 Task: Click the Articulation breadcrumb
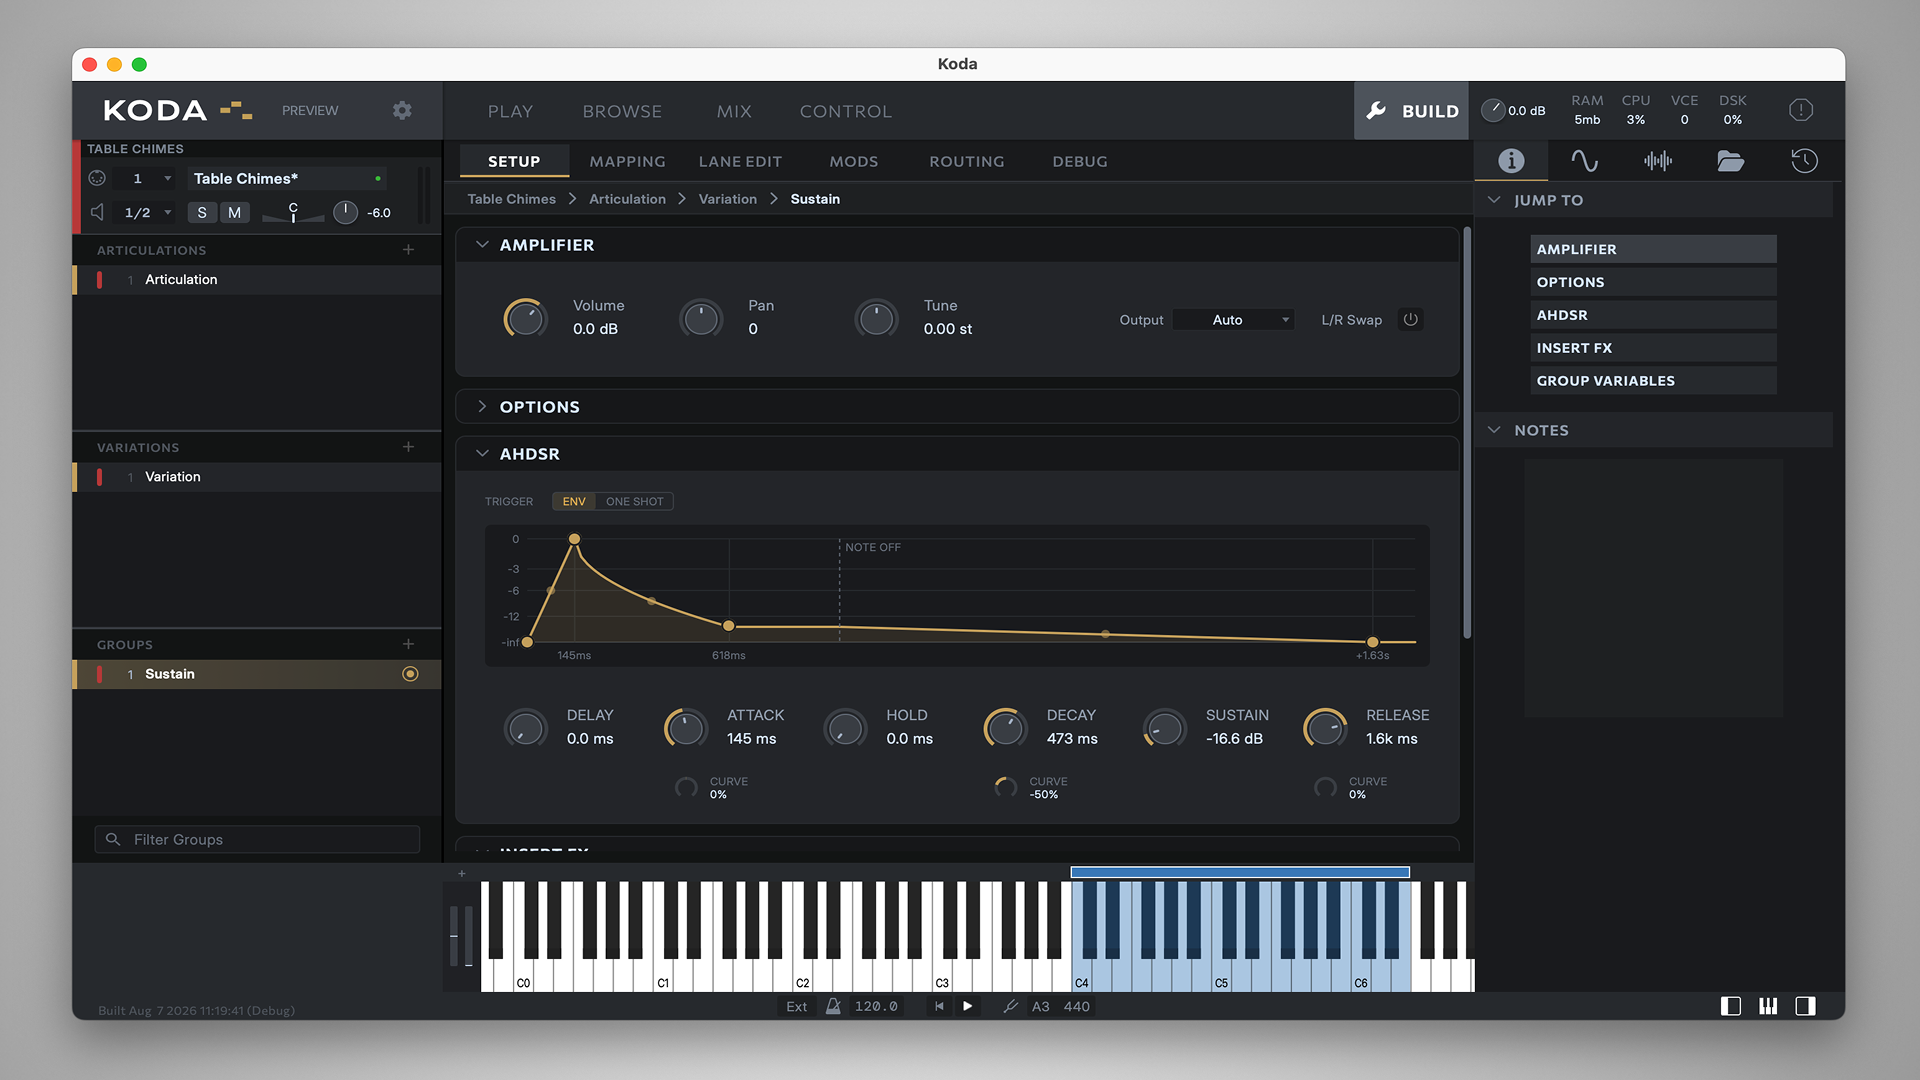pos(627,199)
